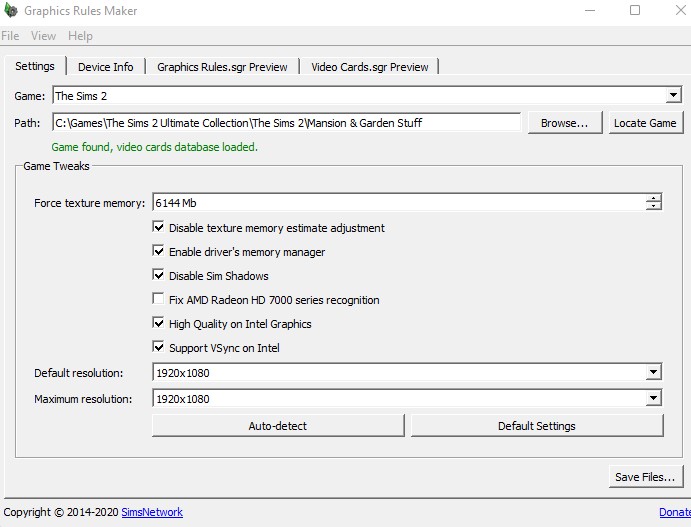Uncheck Disable Sim Shadows

click(158, 275)
